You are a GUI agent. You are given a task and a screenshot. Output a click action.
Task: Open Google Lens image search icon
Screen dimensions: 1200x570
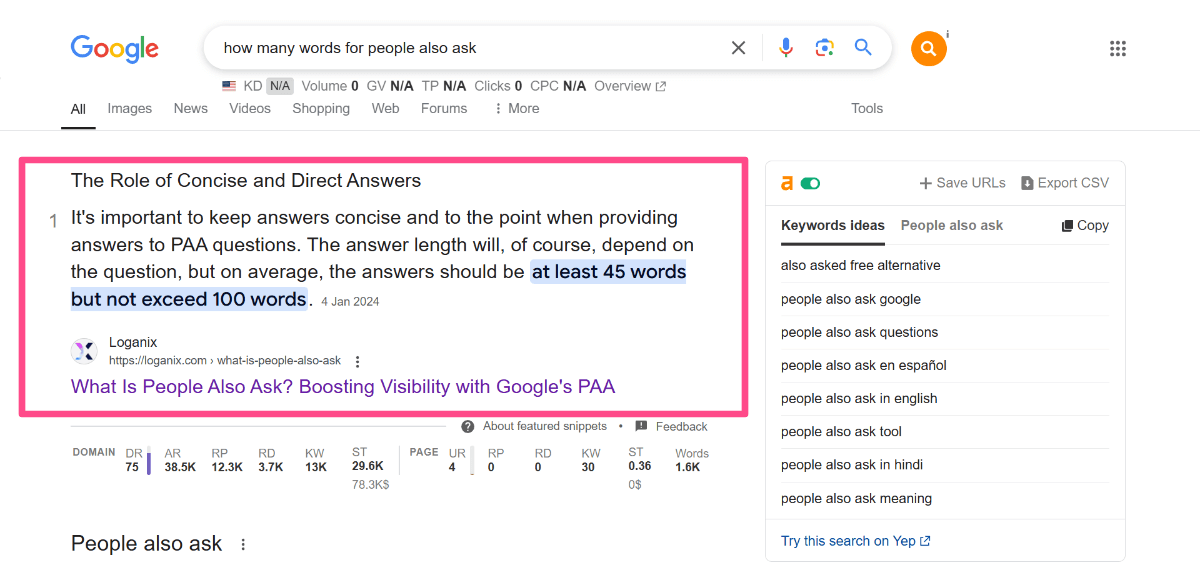tap(824, 48)
